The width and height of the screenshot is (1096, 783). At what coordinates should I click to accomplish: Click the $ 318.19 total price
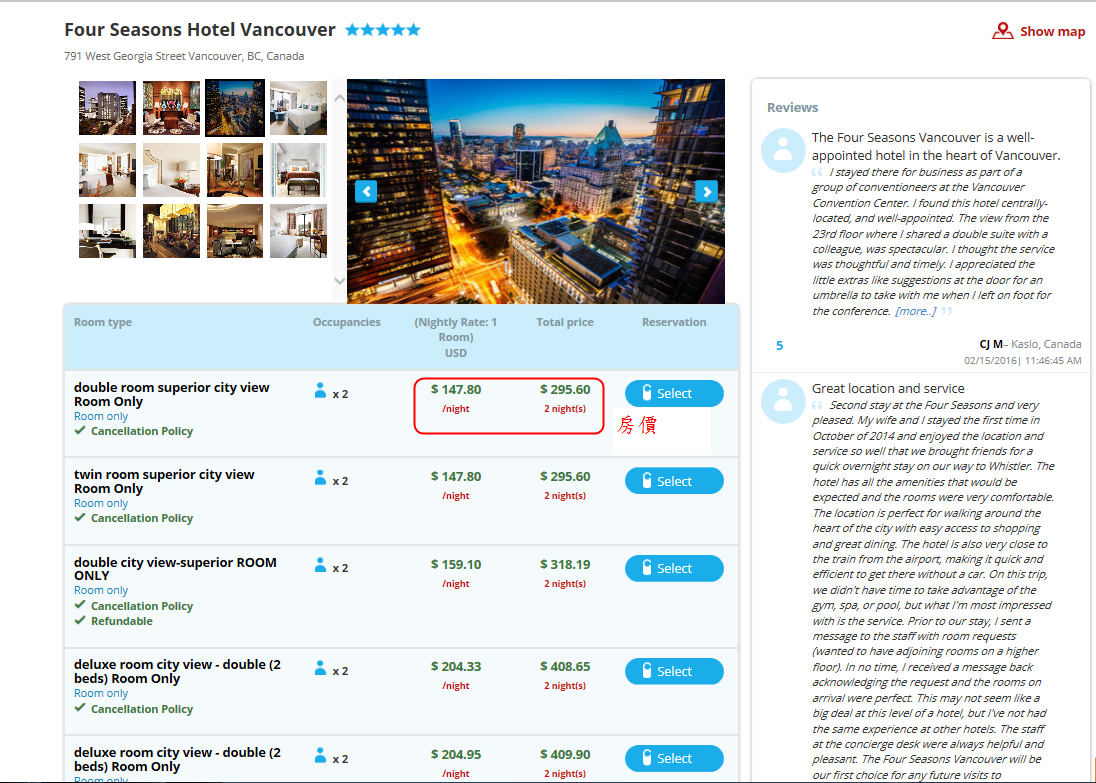(x=565, y=564)
